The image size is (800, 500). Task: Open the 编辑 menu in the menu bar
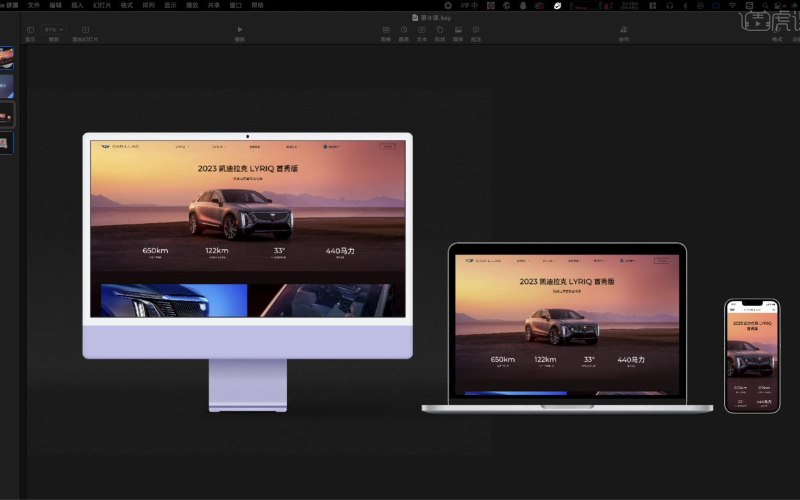click(56, 5)
